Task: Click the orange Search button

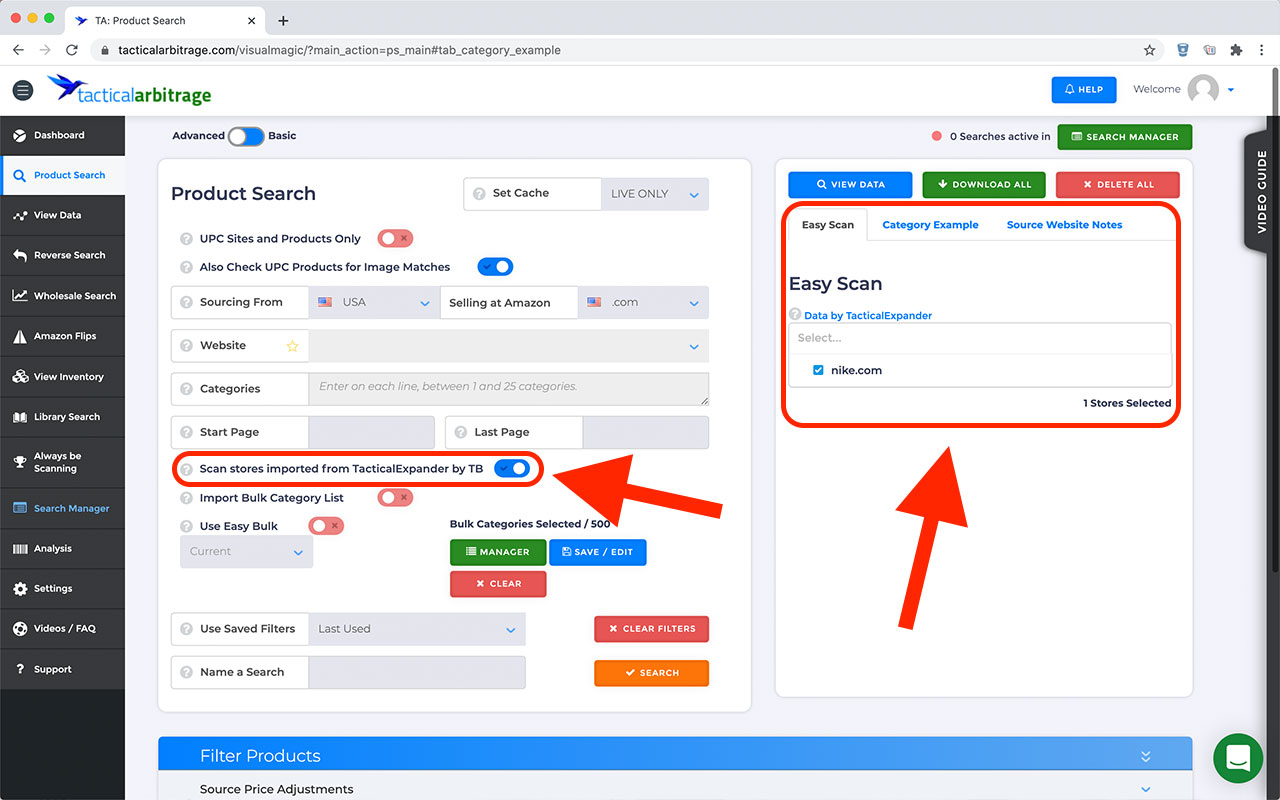Action: (651, 673)
